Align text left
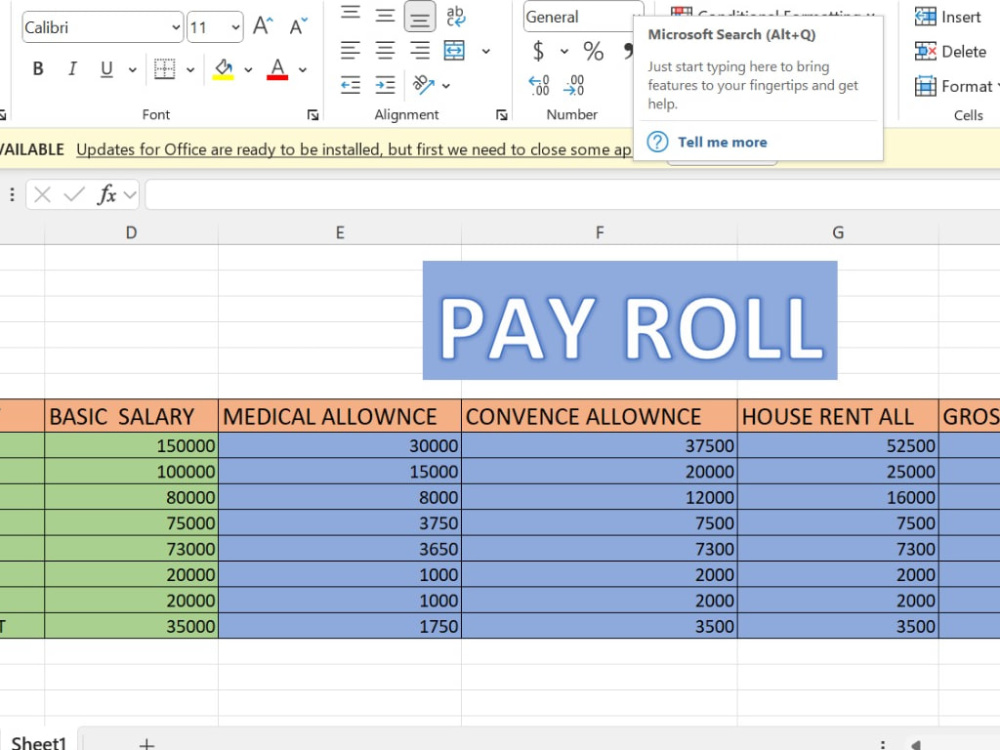The width and height of the screenshot is (1000, 750). (x=350, y=50)
